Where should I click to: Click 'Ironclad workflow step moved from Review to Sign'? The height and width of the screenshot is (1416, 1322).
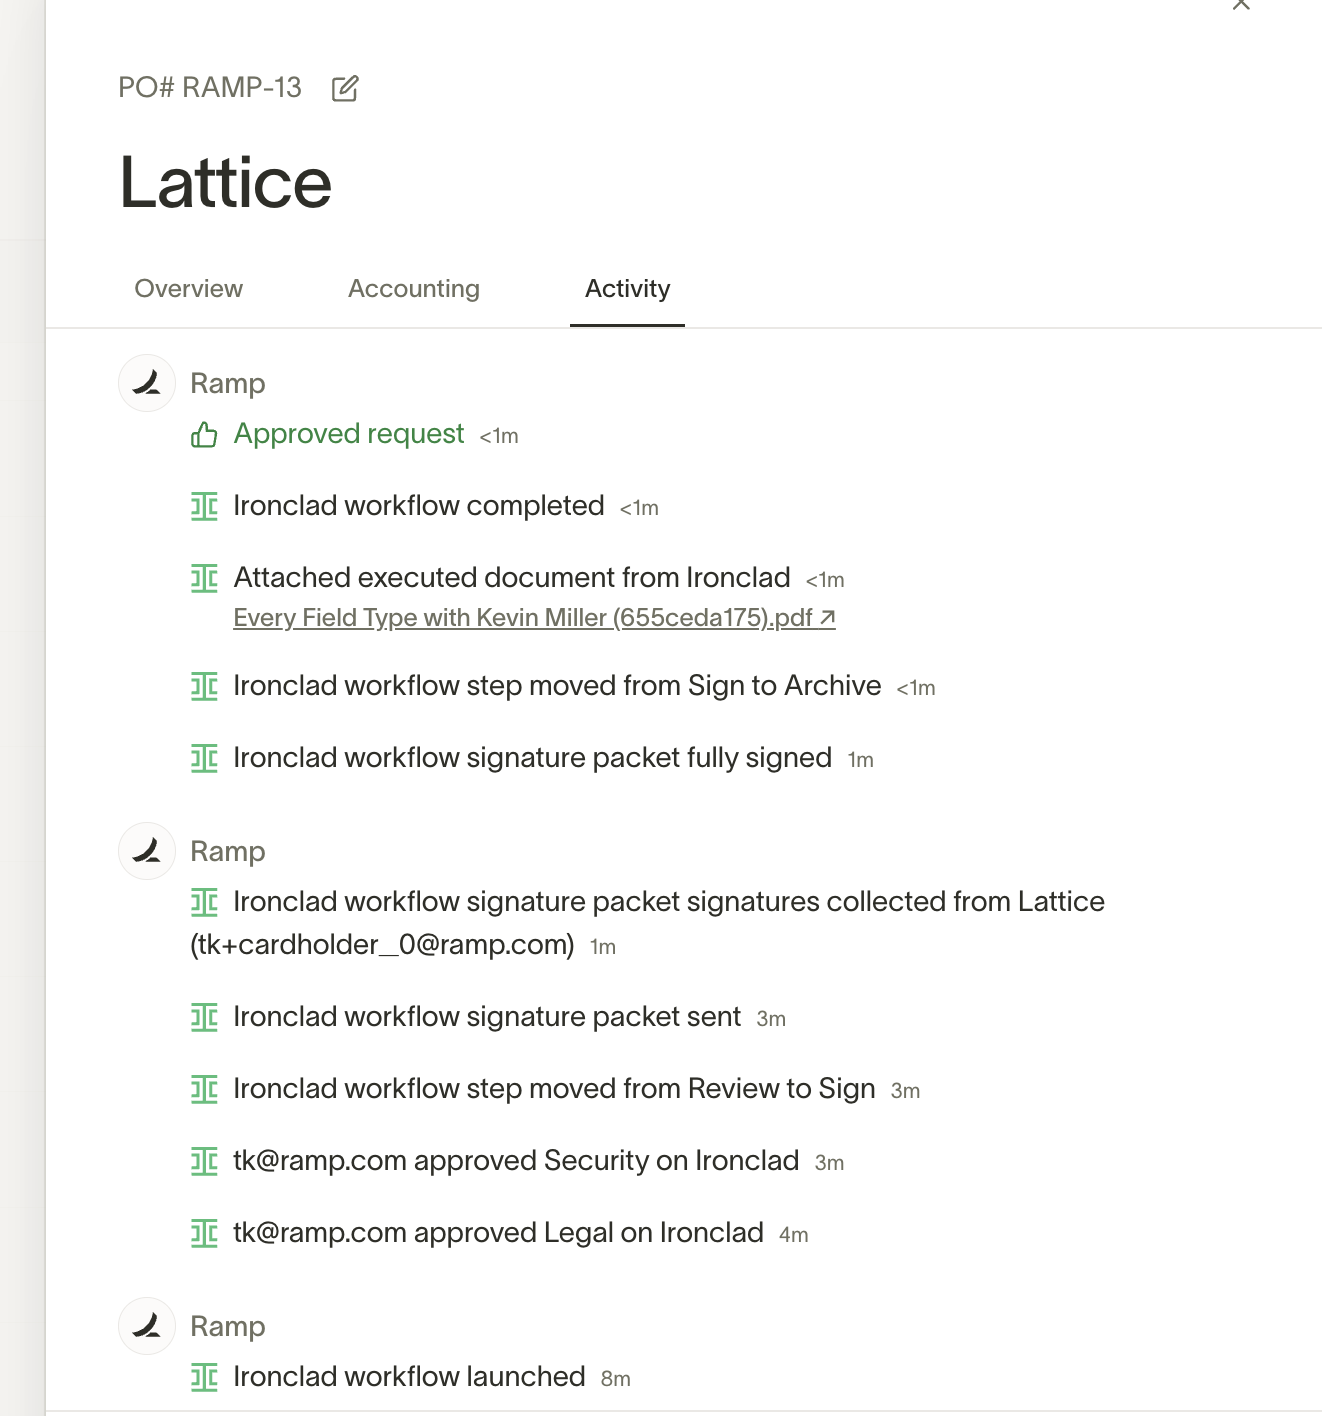(554, 1089)
